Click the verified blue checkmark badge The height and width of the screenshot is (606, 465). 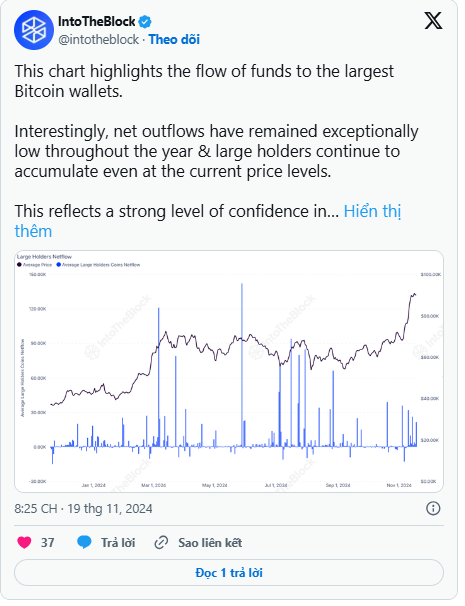(145, 22)
